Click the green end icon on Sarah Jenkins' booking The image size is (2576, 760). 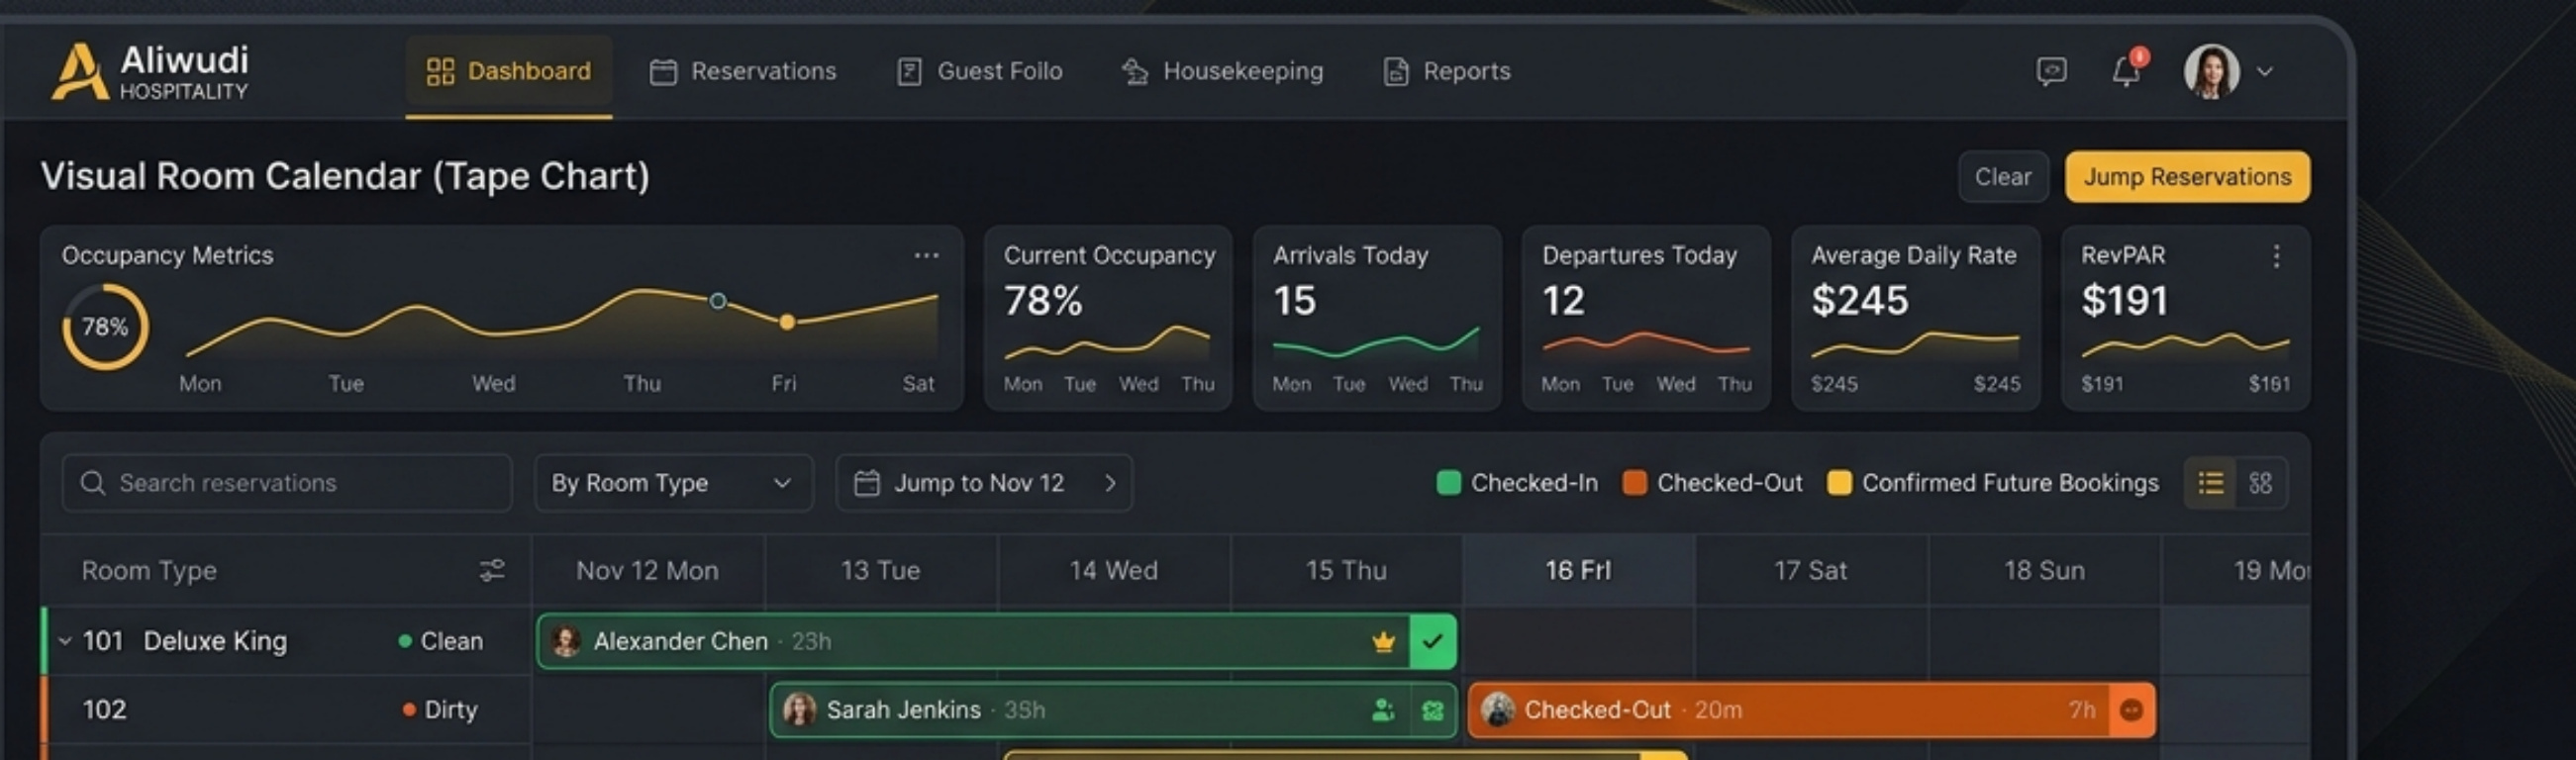tap(1433, 710)
